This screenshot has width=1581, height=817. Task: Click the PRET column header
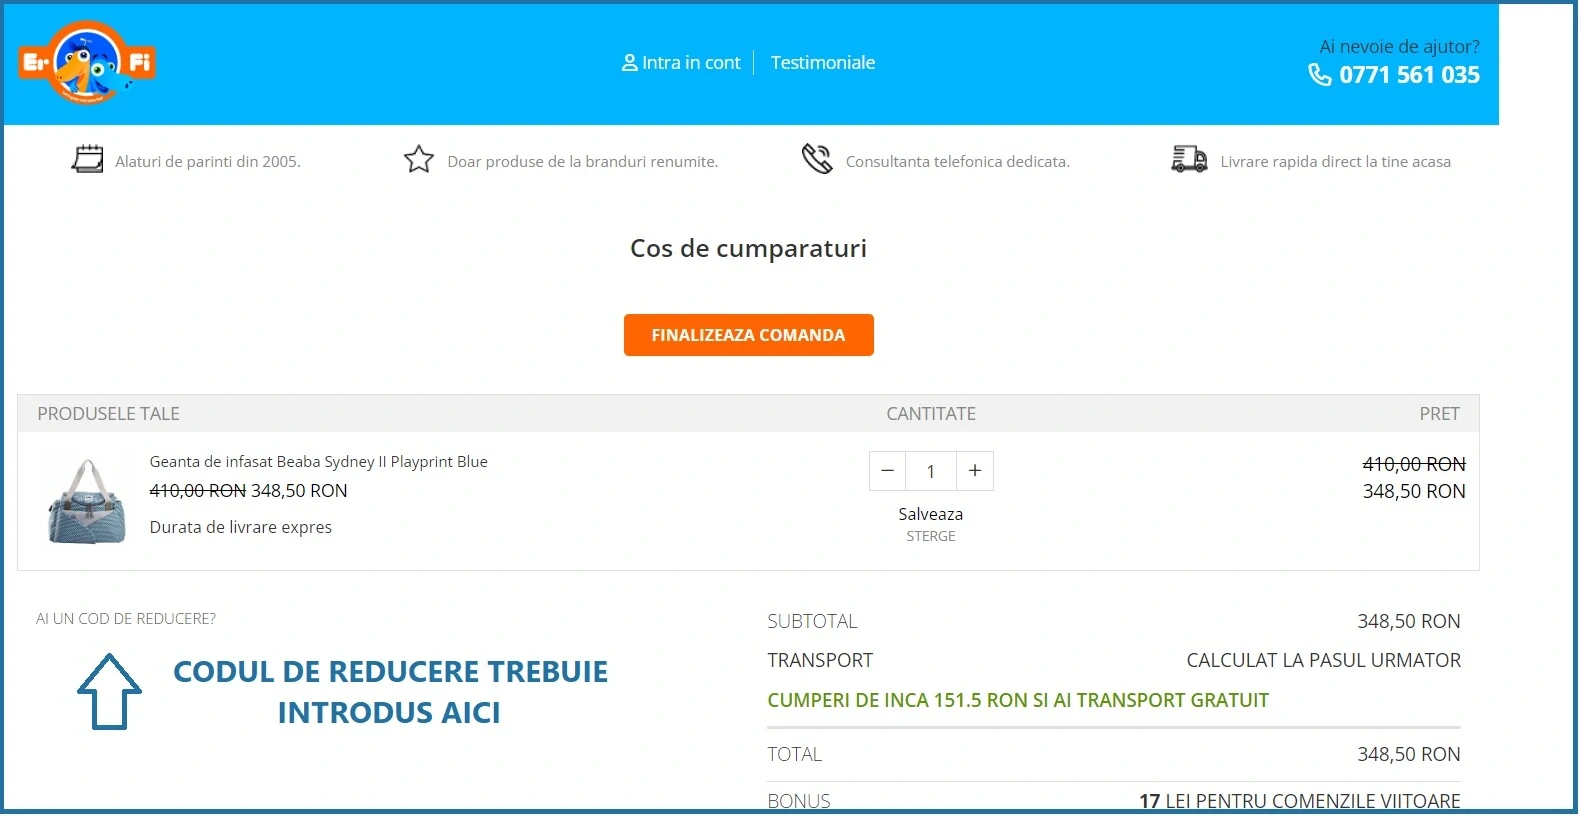pos(1439,414)
